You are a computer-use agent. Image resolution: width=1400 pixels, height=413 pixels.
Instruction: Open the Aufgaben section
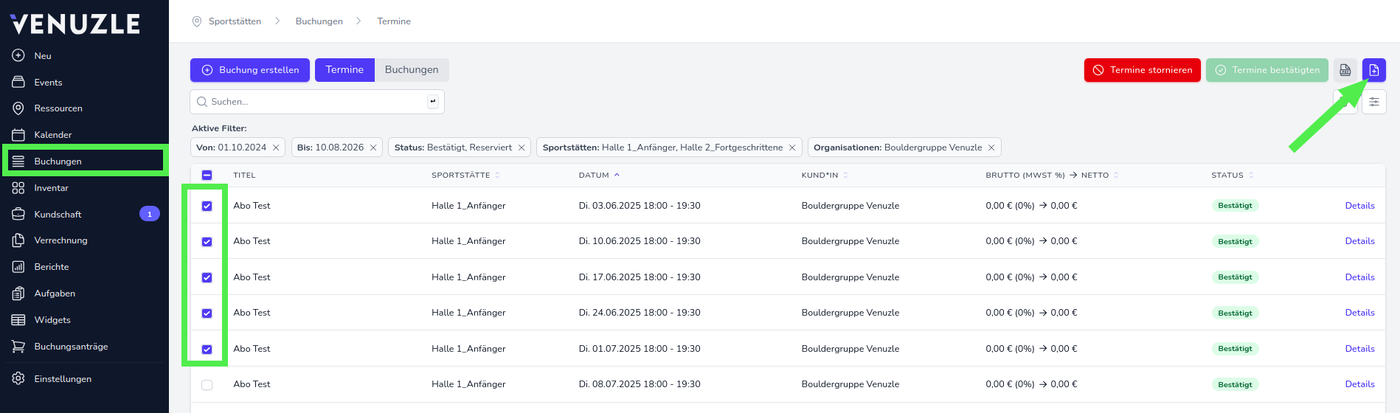54,293
